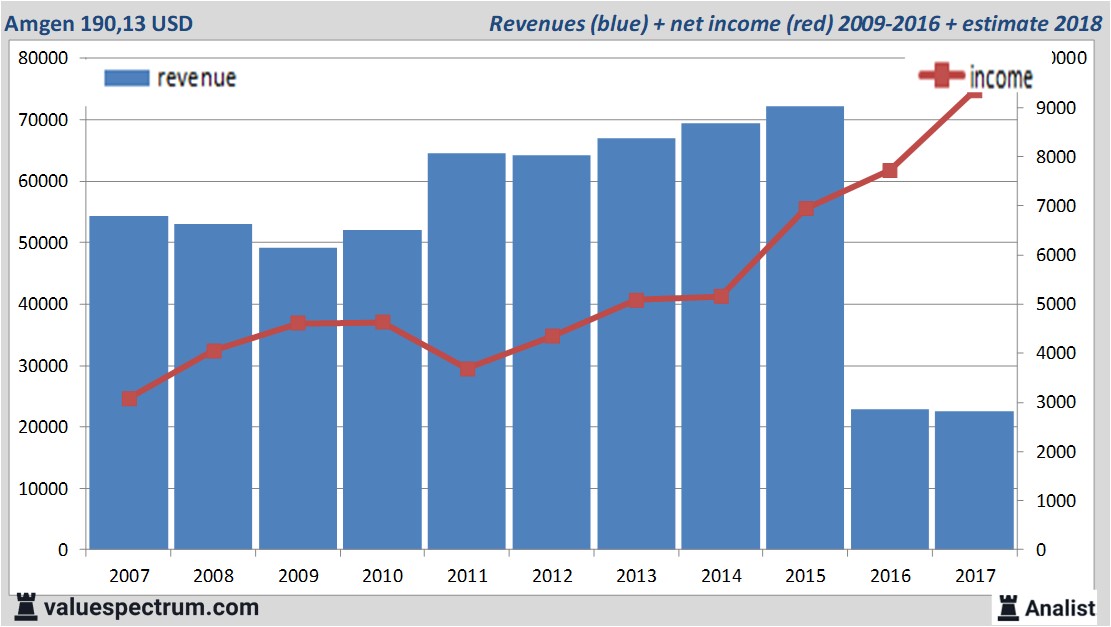Click the 50000 left-axis label
Viewport: 1111px width, 627px height.
pyautogui.click(x=43, y=243)
